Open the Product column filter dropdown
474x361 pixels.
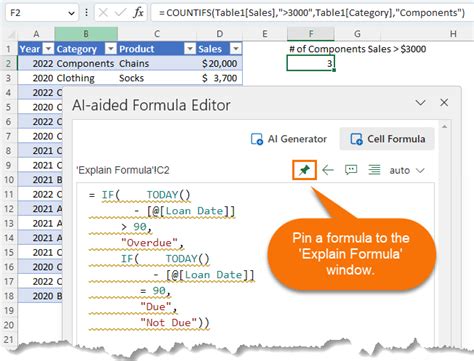[190, 49]
